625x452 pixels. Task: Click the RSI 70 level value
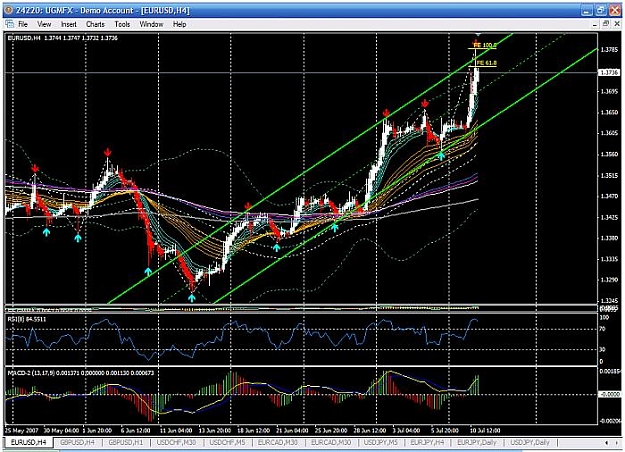click(x=602, y=329)
